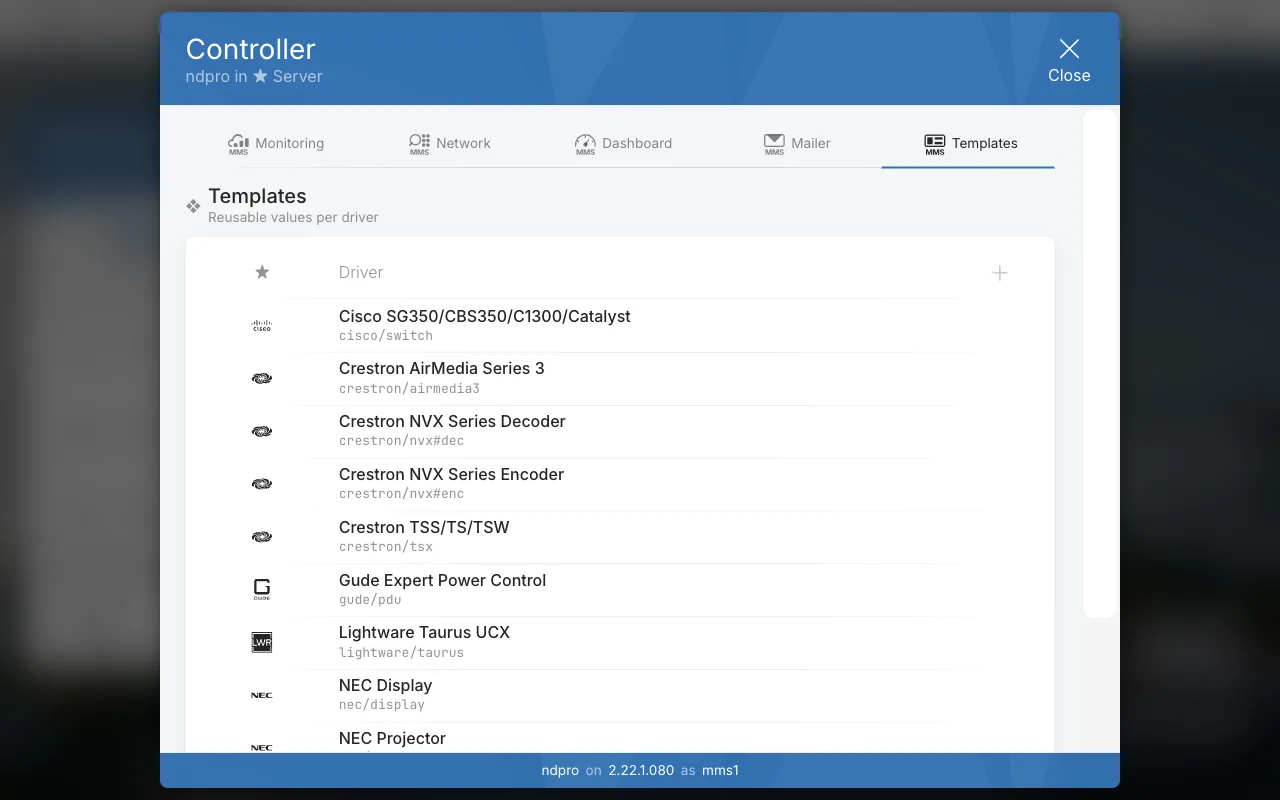Screen dimensions: 1280x800
Task: Click the cisco/switch identifier text
Action: 386,336
